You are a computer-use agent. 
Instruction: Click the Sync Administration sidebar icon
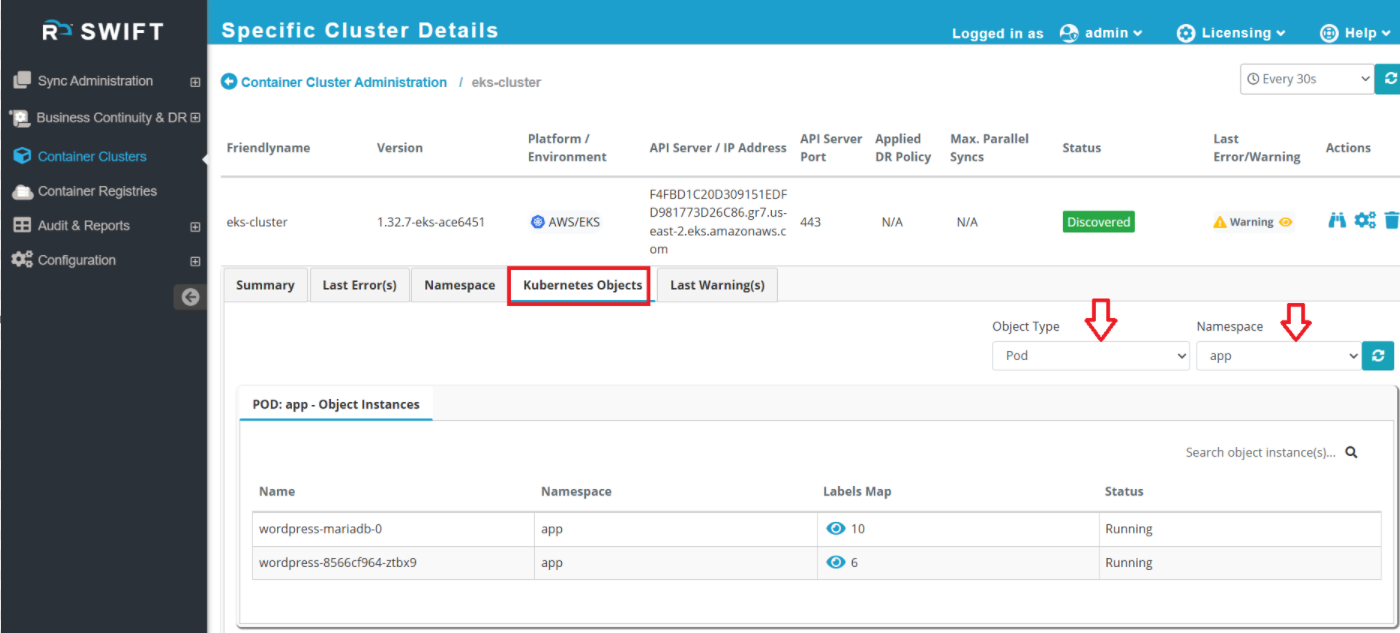click(21, 81)
